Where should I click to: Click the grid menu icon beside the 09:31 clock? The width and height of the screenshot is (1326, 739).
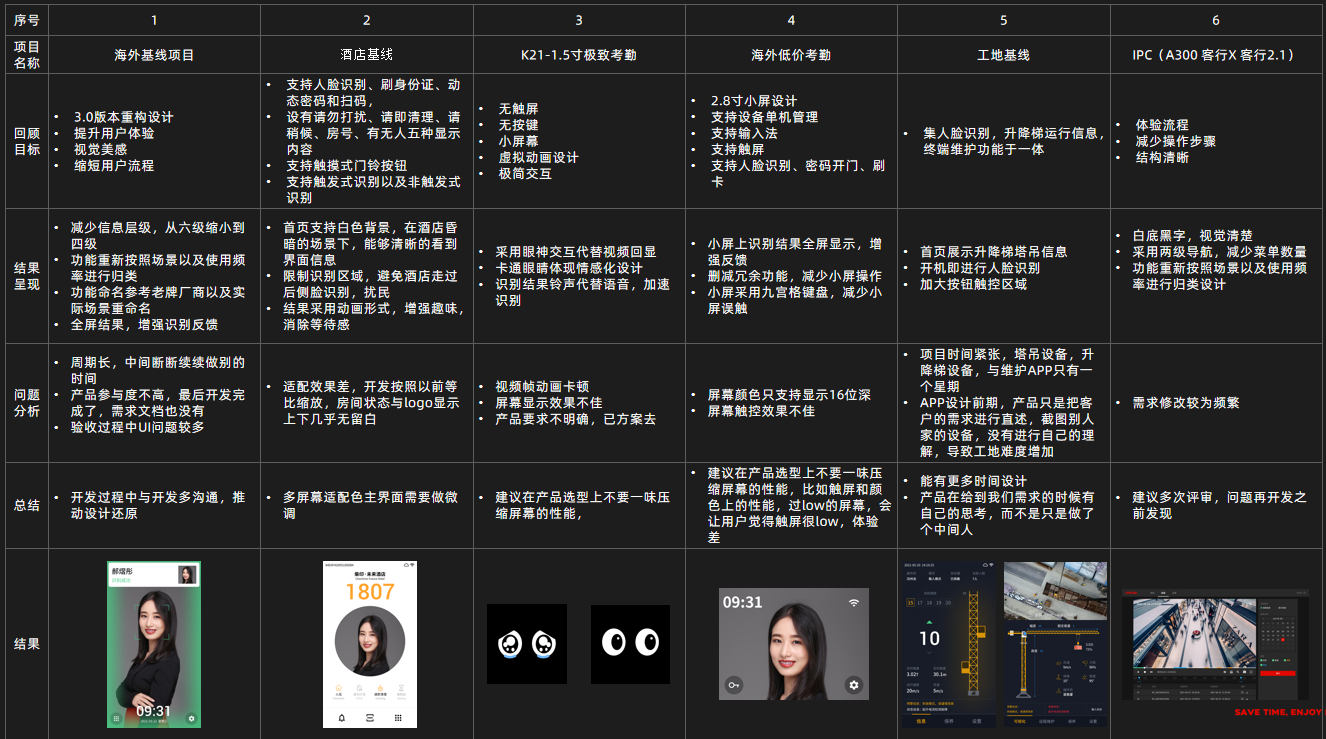tap(116, 718)
